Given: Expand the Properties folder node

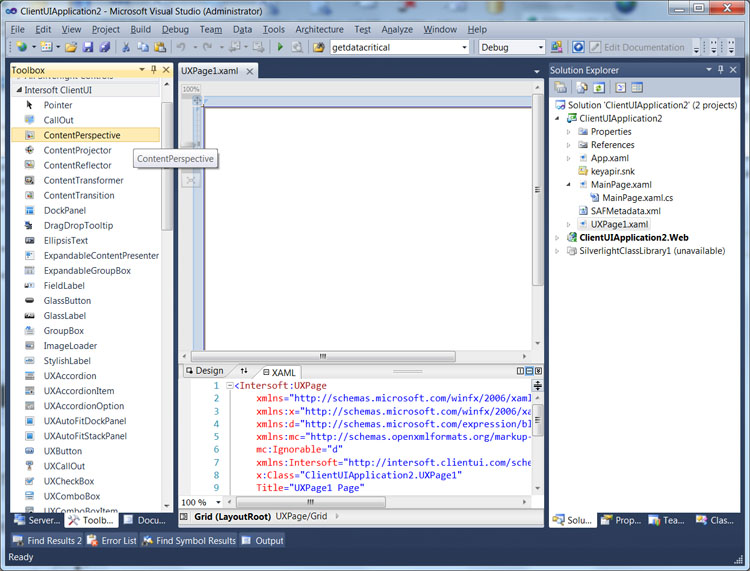Looking at the screenshot, I should pos(569,132).
